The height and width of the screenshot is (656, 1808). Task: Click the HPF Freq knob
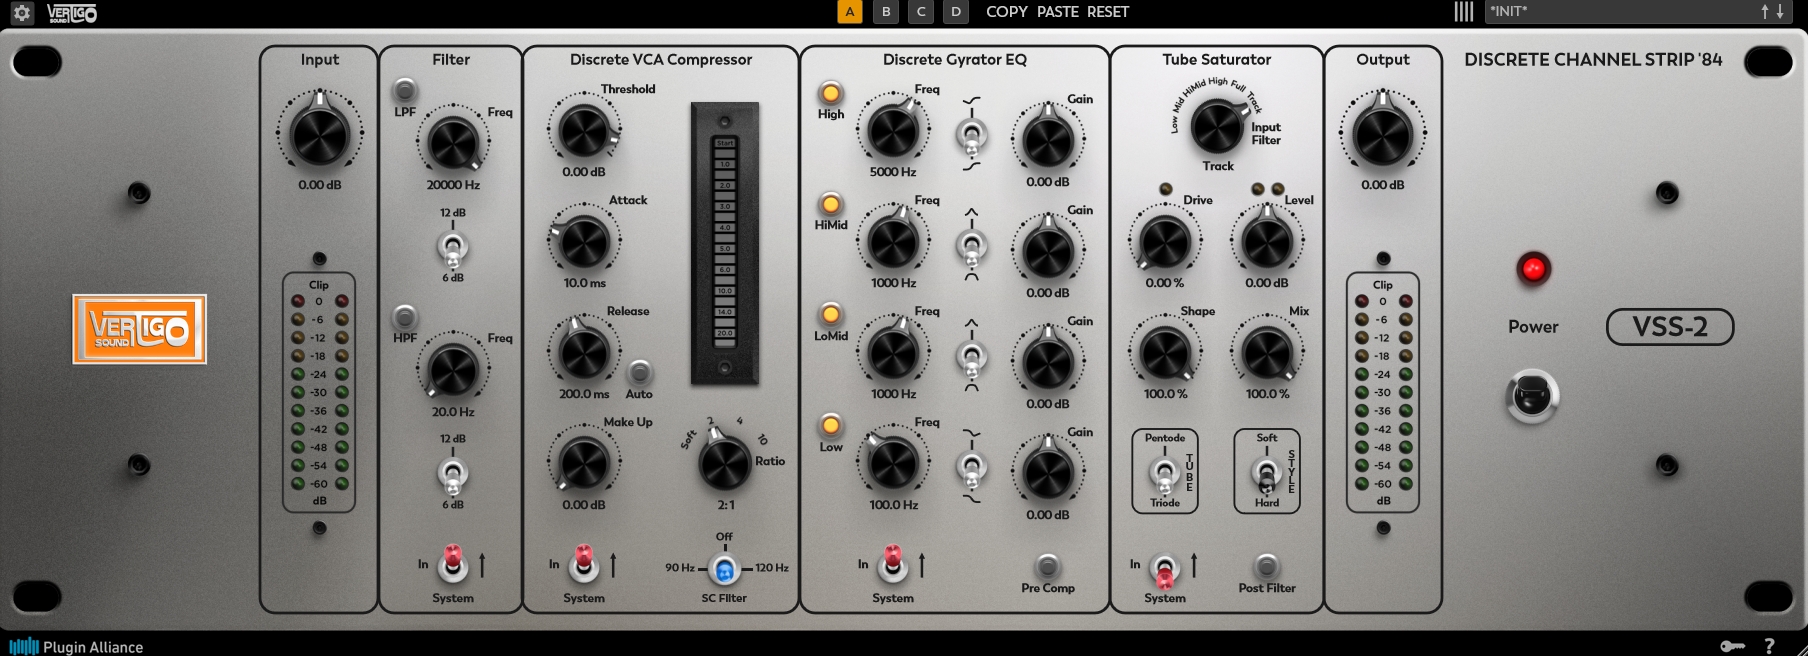pyautogui.click(x=453, y=370)
